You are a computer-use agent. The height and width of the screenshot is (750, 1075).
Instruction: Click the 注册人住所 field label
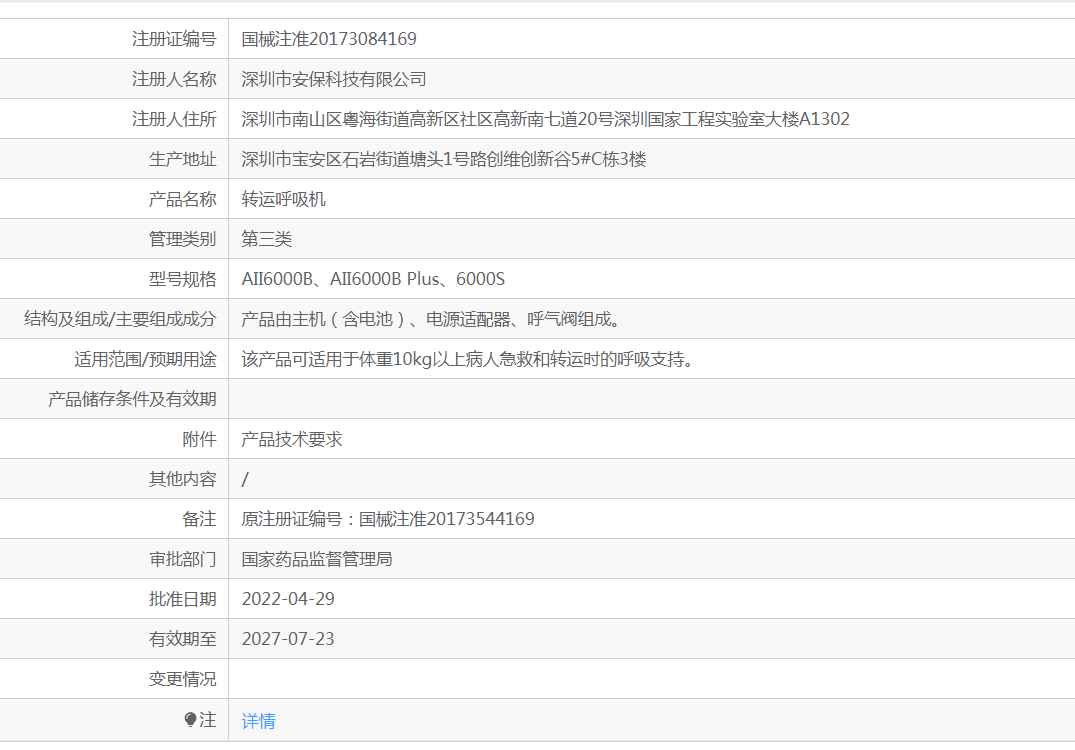[x=174, y=119]
